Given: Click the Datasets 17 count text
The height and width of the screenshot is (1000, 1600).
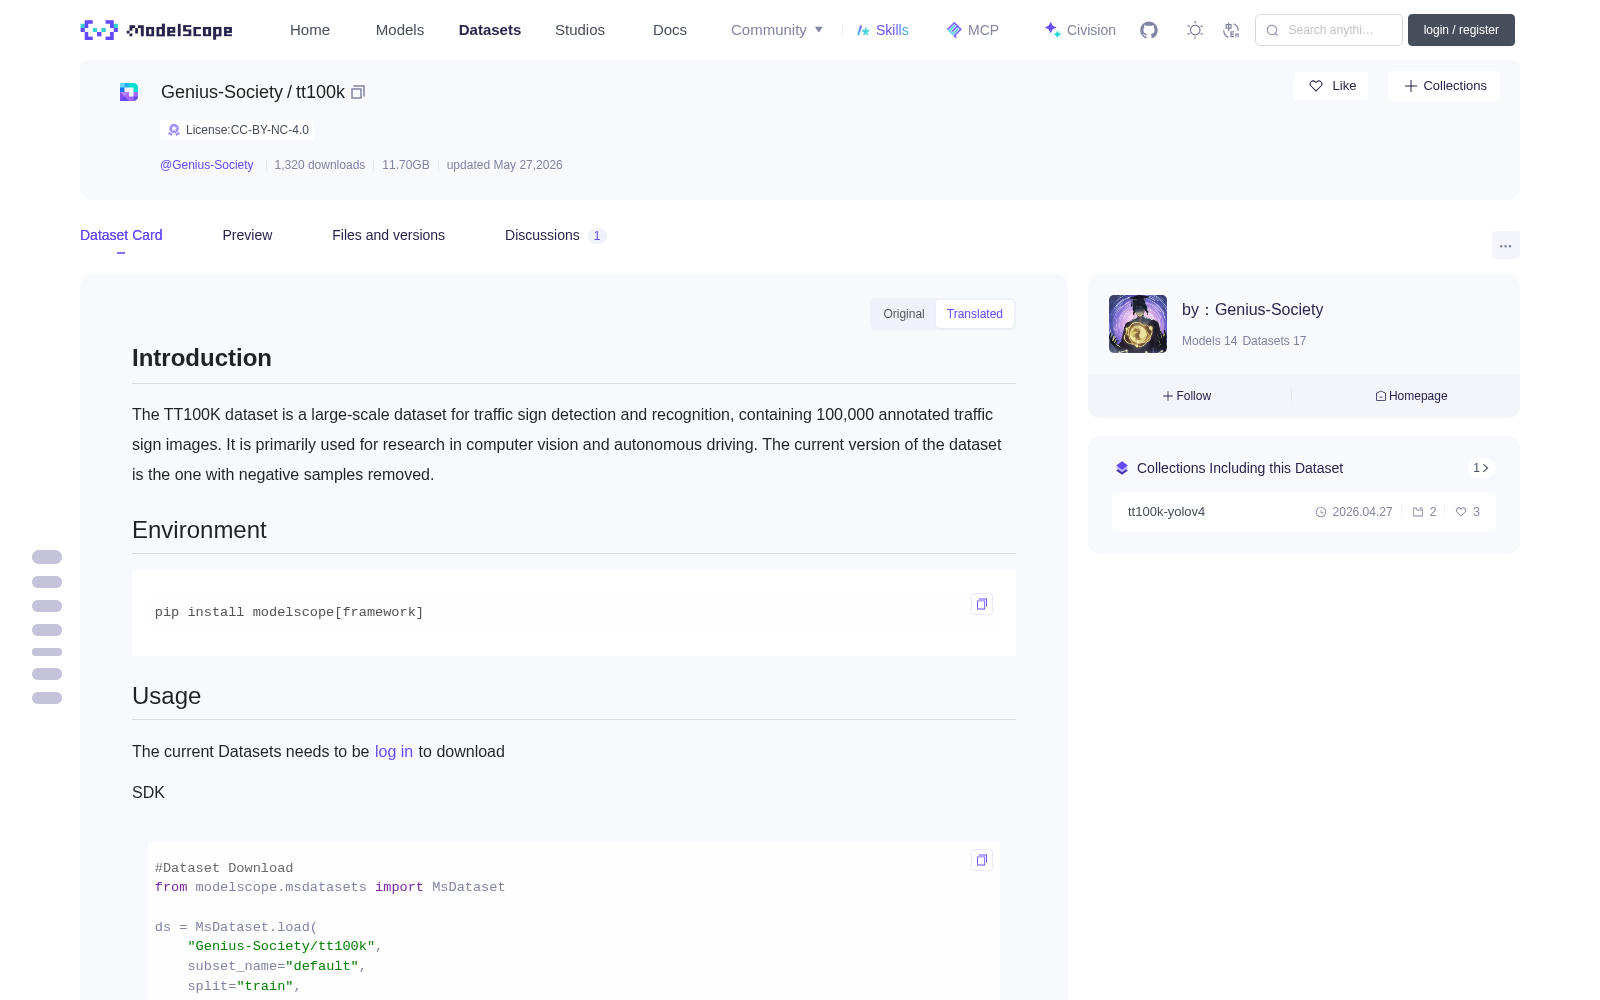Looking at the screenshot, I should click(x=1274, y=341).
